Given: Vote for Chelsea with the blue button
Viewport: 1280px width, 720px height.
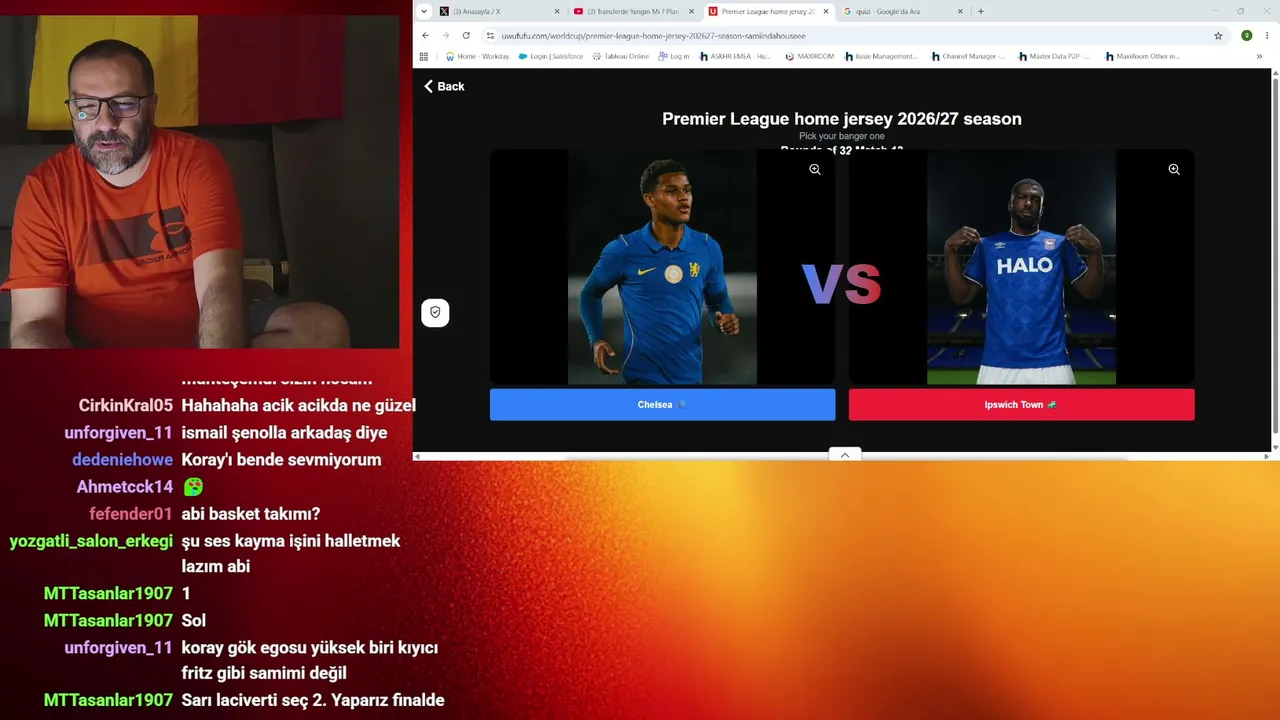Looking at the screenshot, I should click(x=662, y=405).
